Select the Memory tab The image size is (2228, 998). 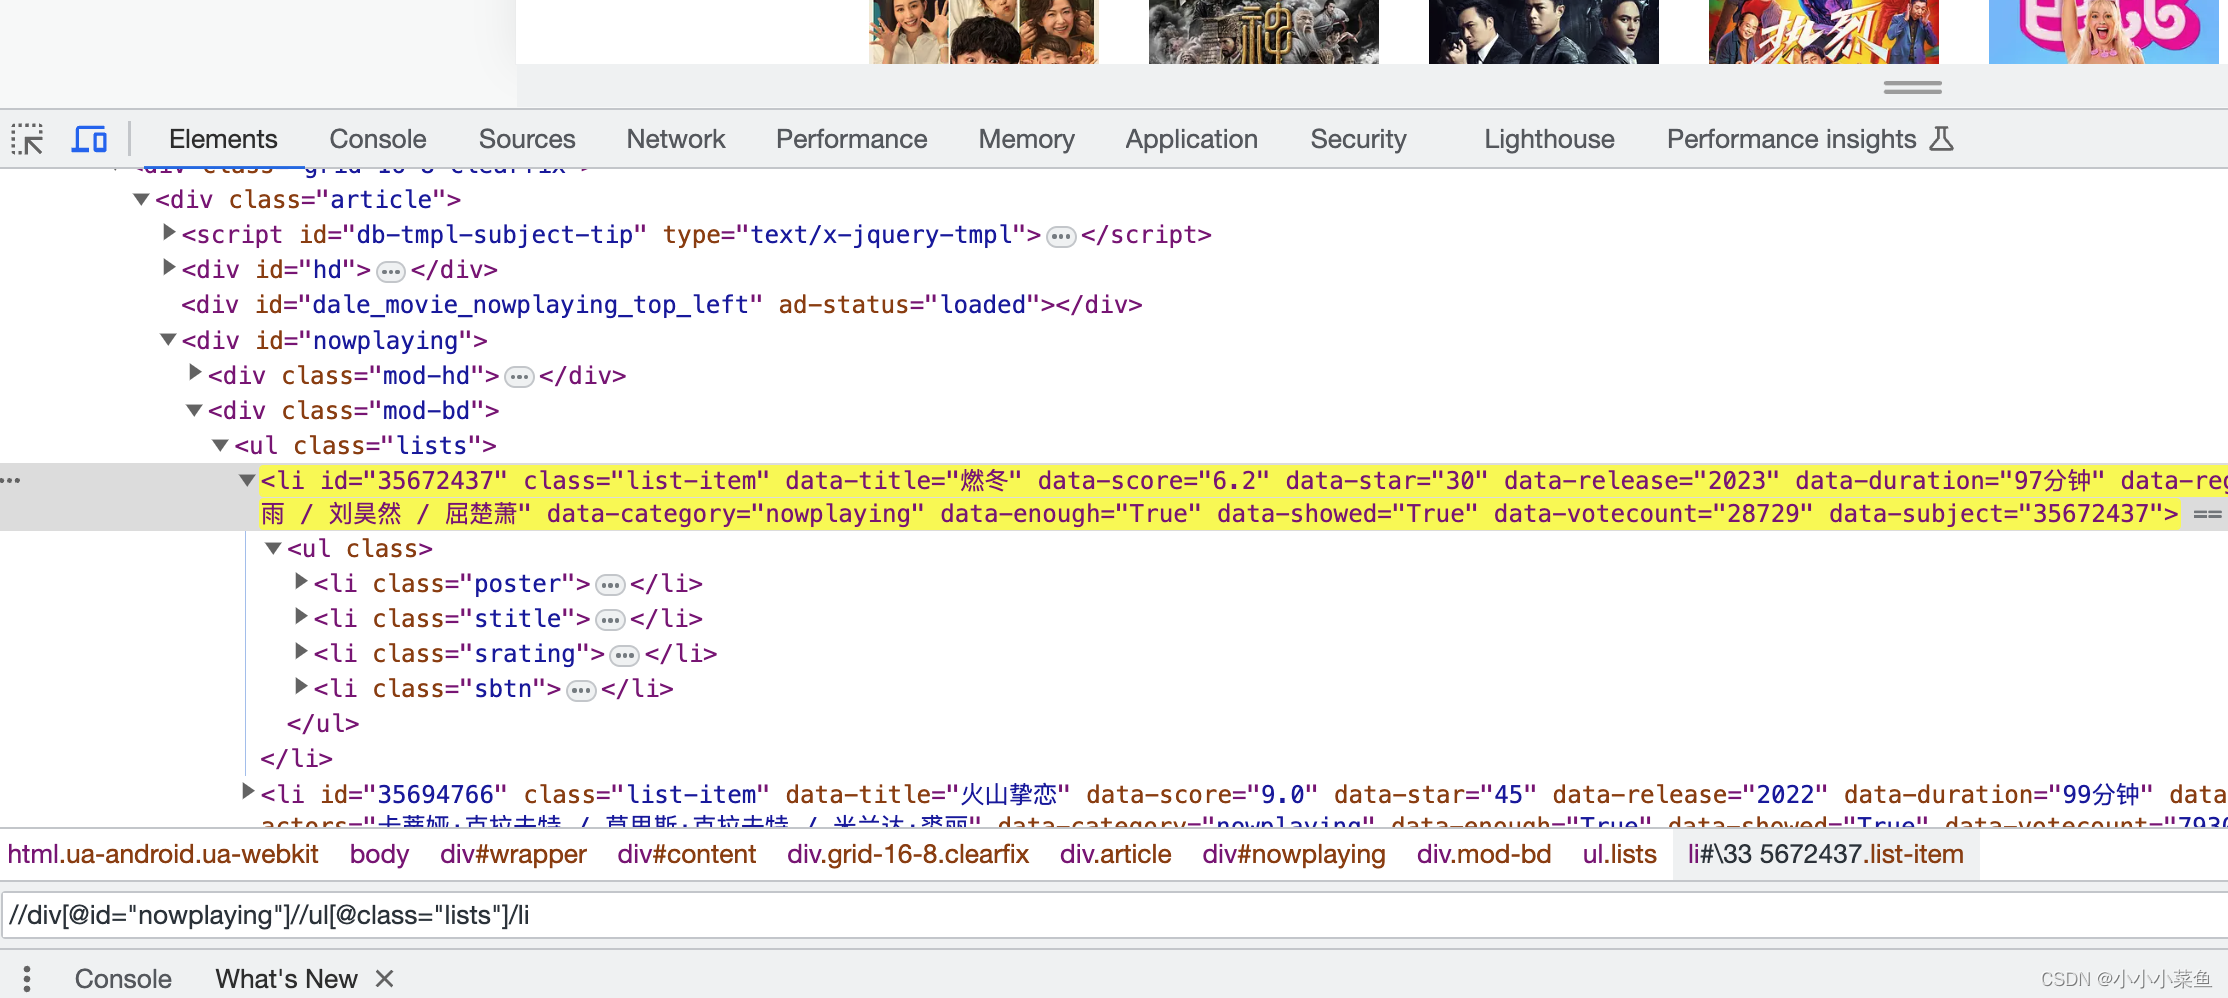click(1027, 139)
